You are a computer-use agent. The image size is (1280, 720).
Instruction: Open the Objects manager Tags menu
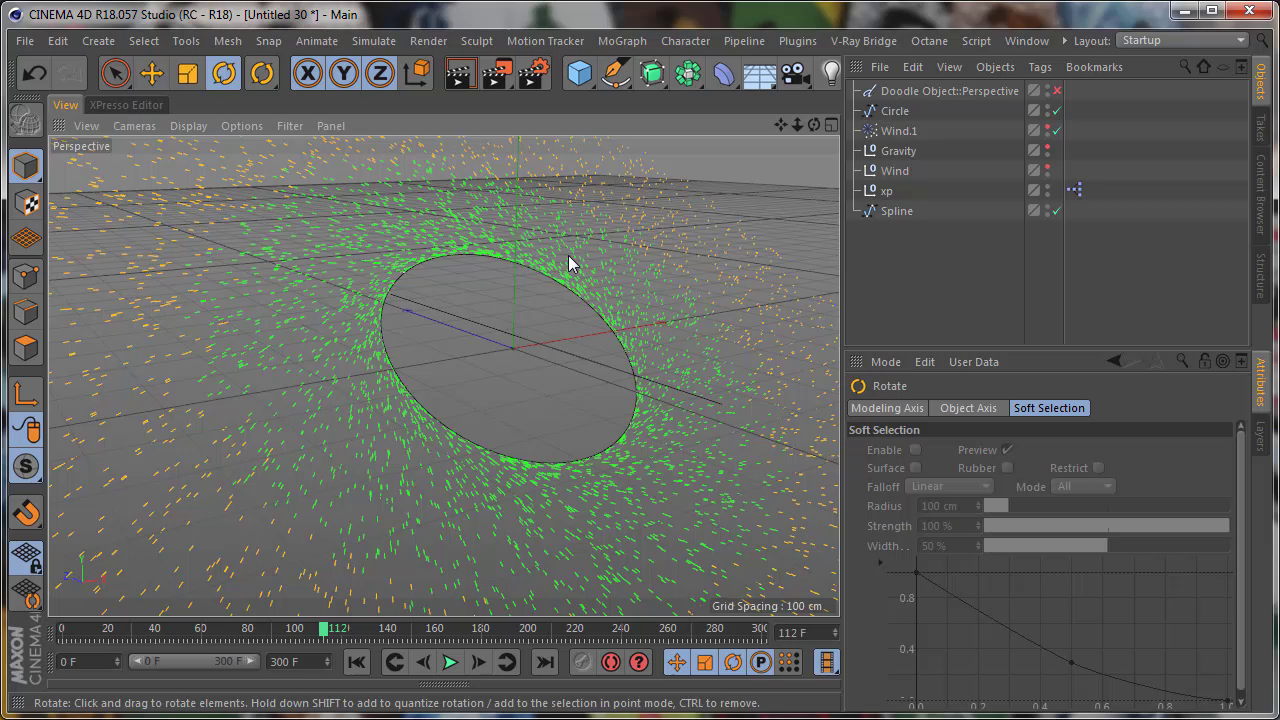(1040, 67)
